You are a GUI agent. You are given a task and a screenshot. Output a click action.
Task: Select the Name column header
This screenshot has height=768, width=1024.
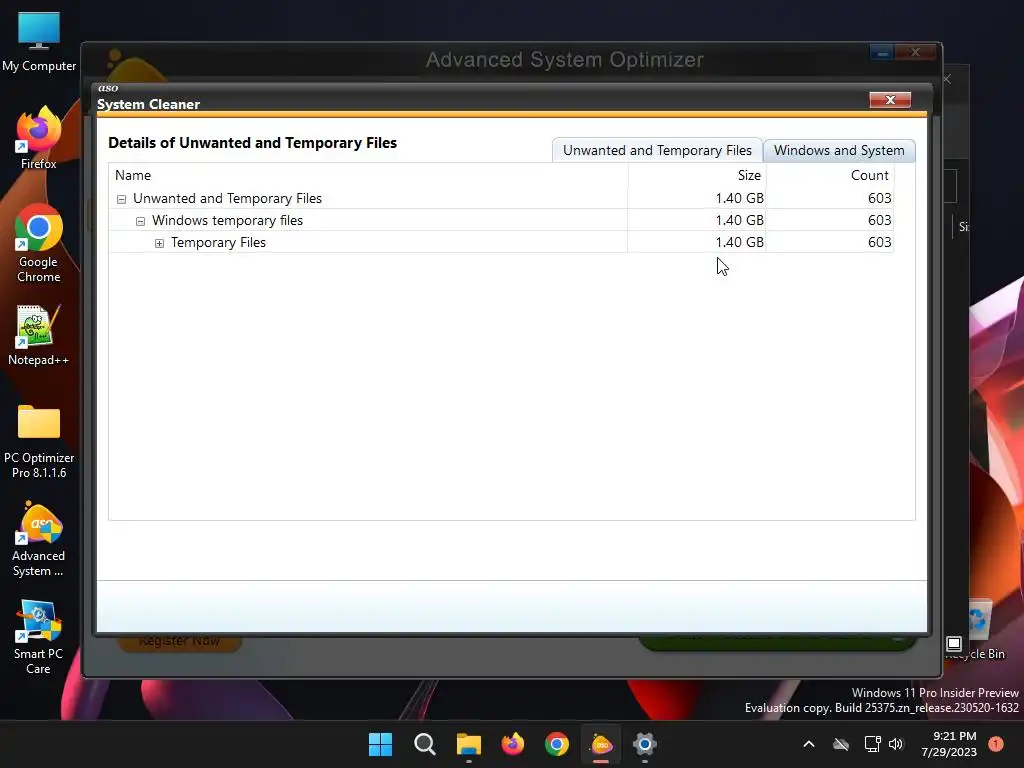tap(368, 175)
